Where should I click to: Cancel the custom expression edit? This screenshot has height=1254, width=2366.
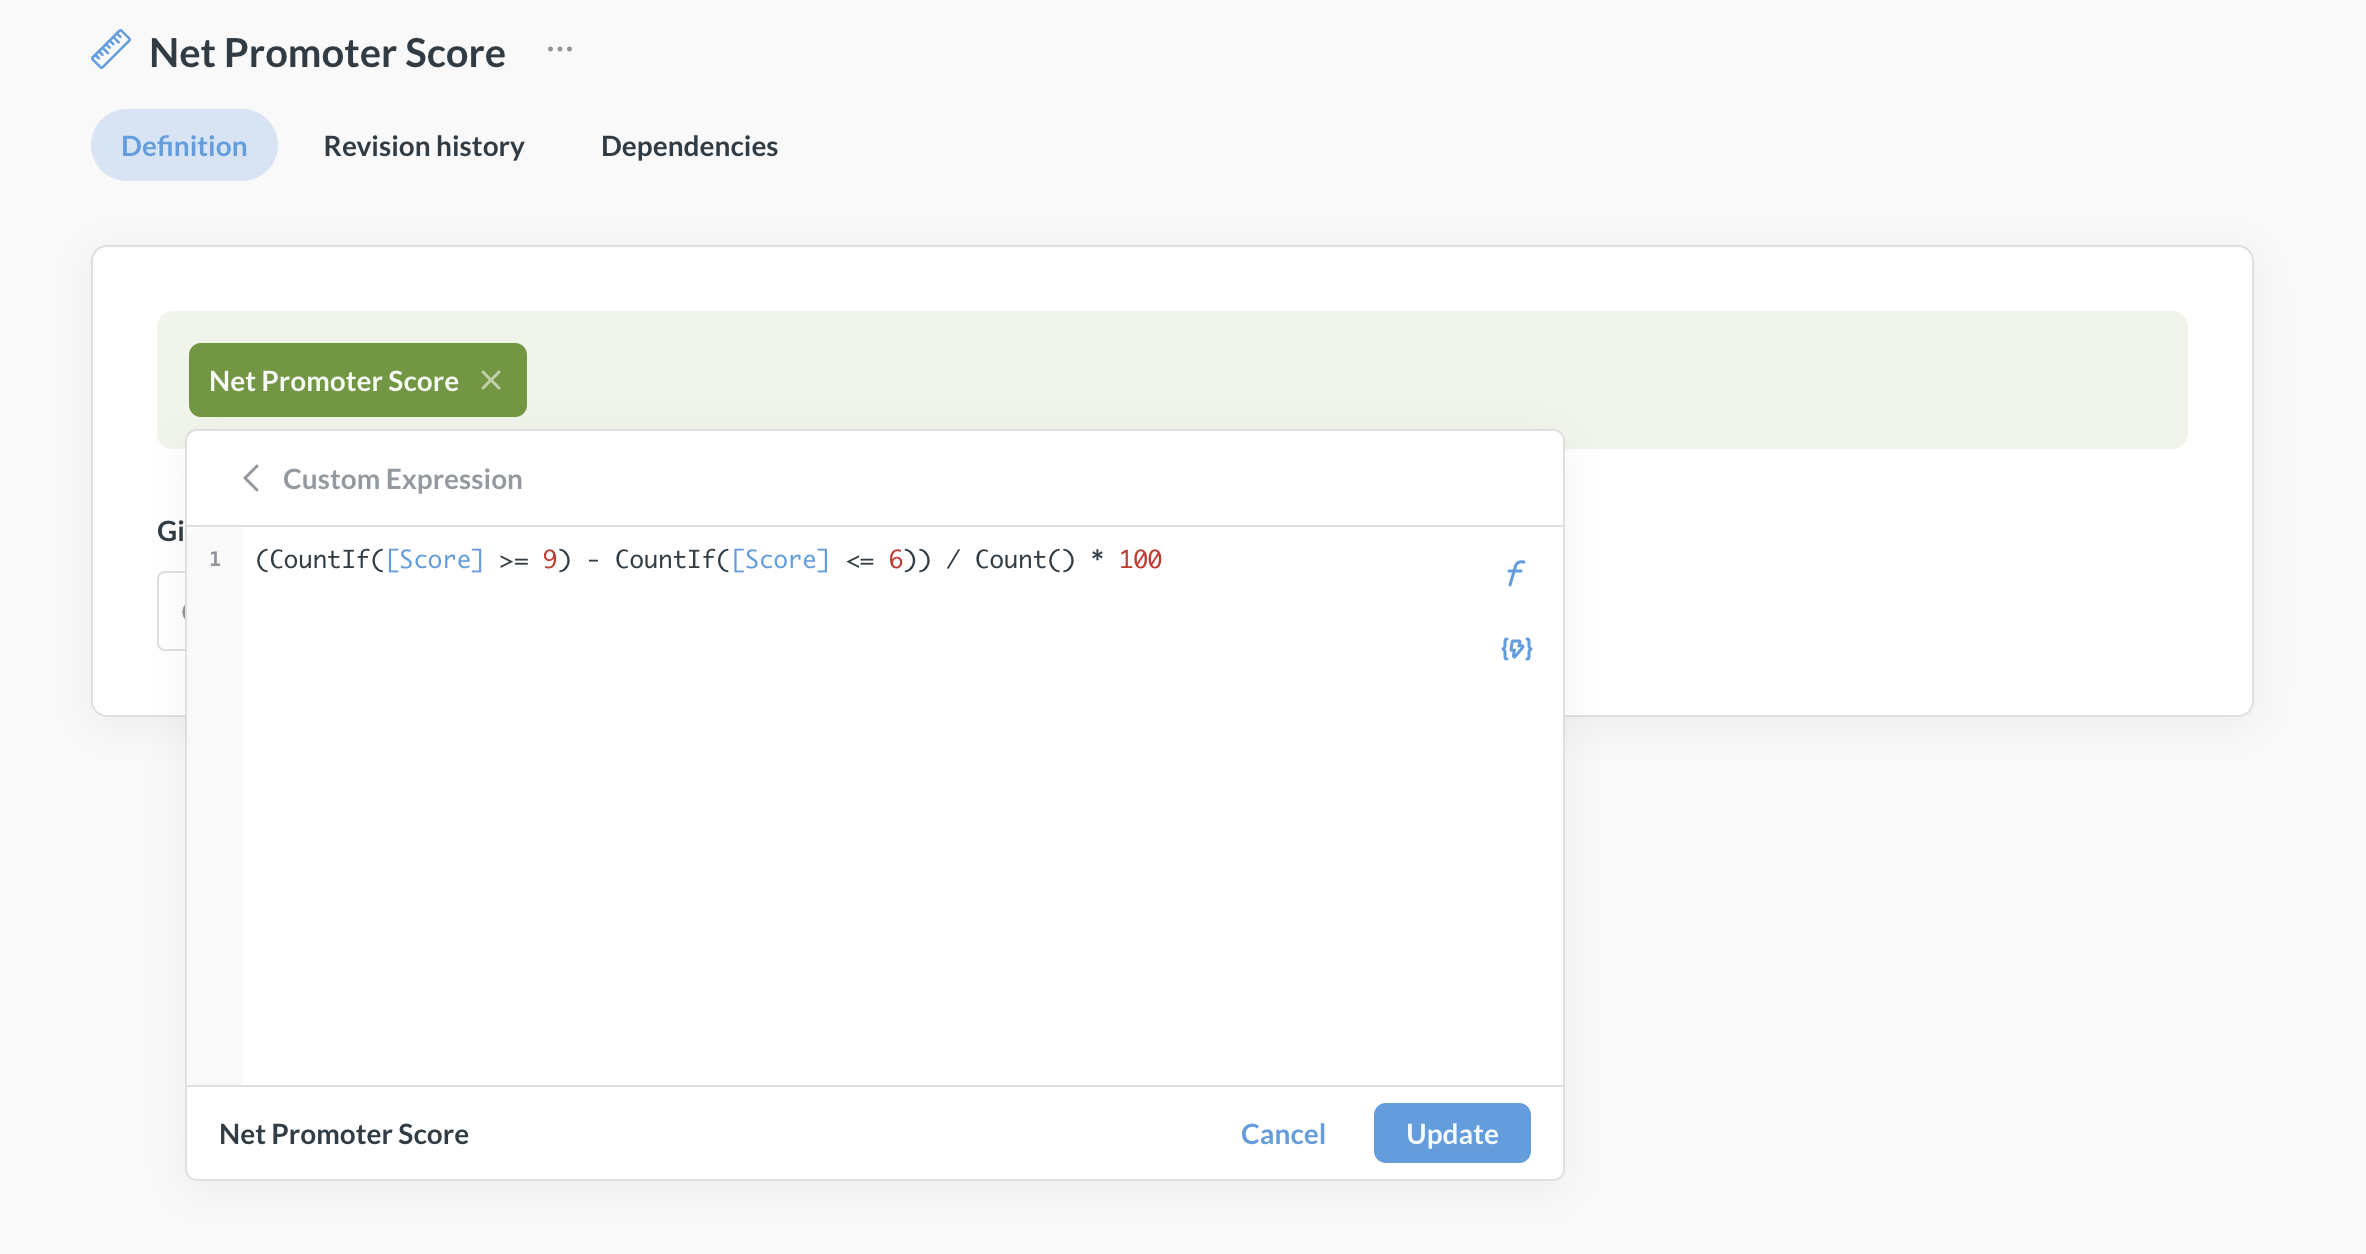coord(1283,1134)
